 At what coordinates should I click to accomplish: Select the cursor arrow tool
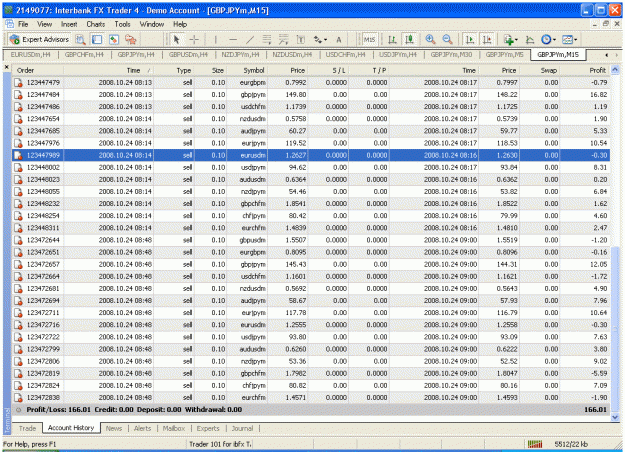coord(177,39)
